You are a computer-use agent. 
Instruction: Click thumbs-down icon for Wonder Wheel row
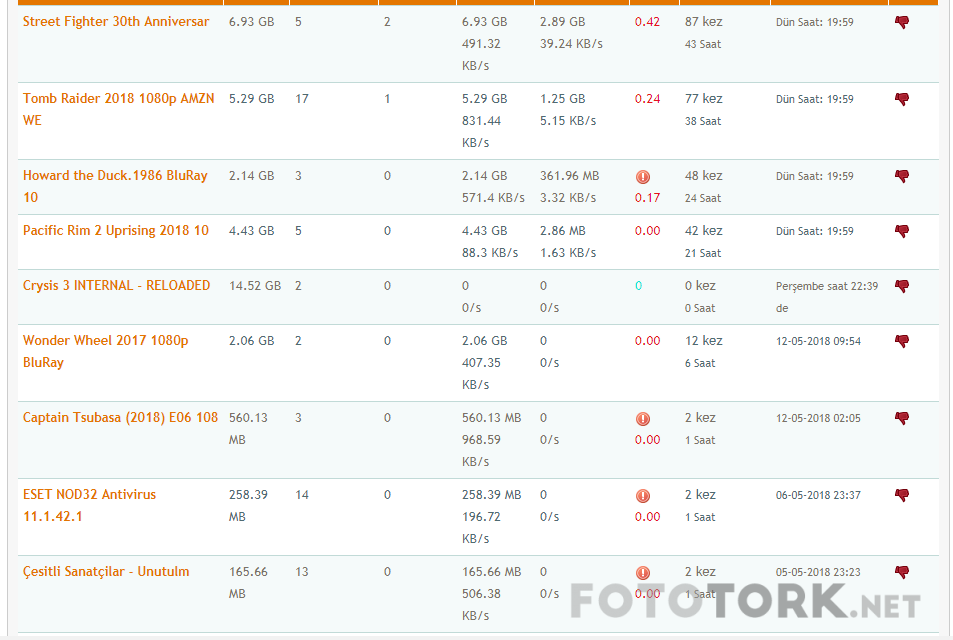[901, 341]
